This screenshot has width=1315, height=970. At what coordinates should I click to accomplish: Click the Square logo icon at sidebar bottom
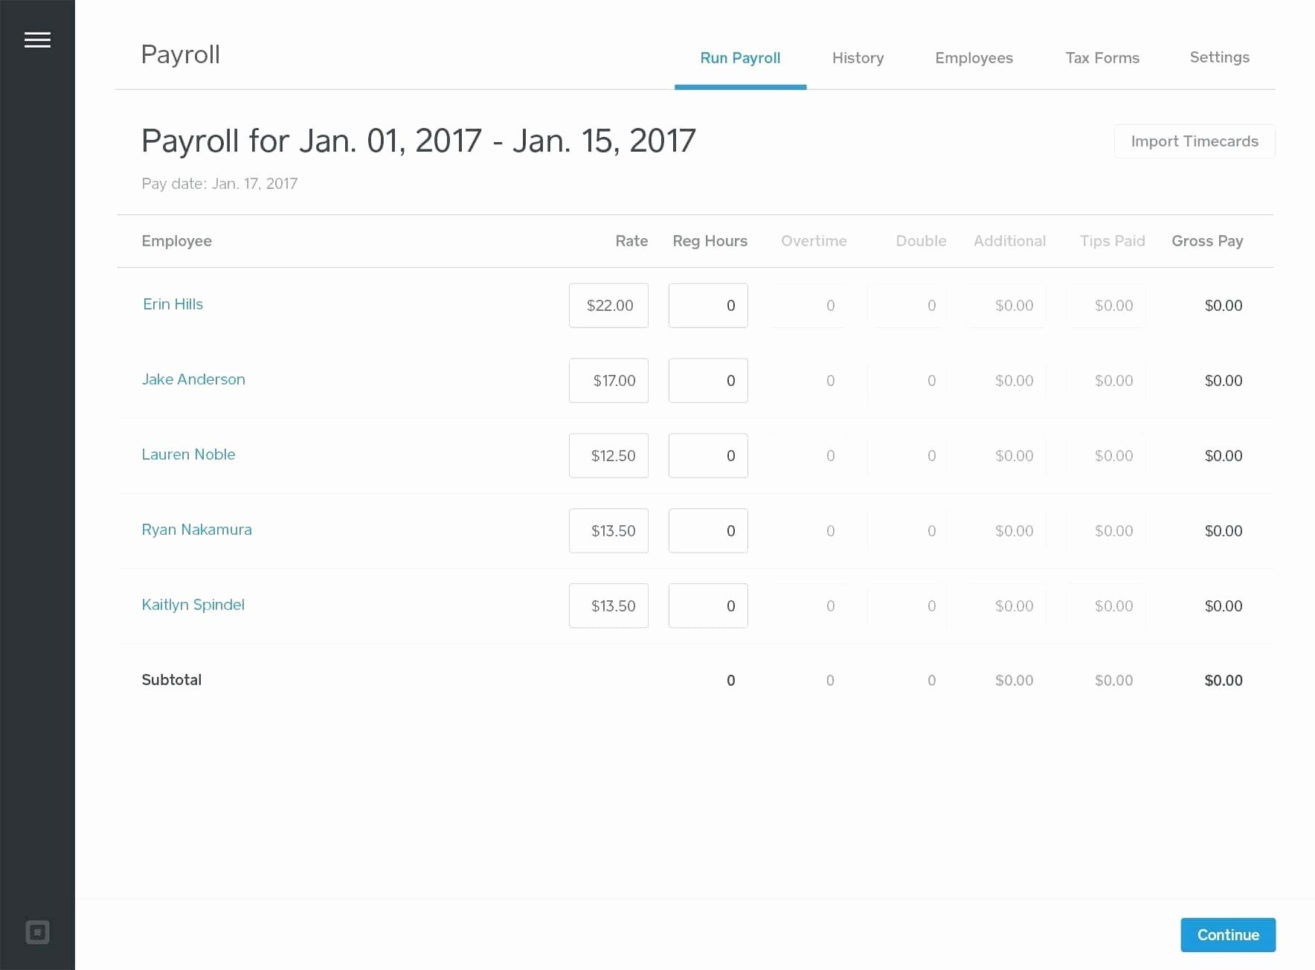37,932
